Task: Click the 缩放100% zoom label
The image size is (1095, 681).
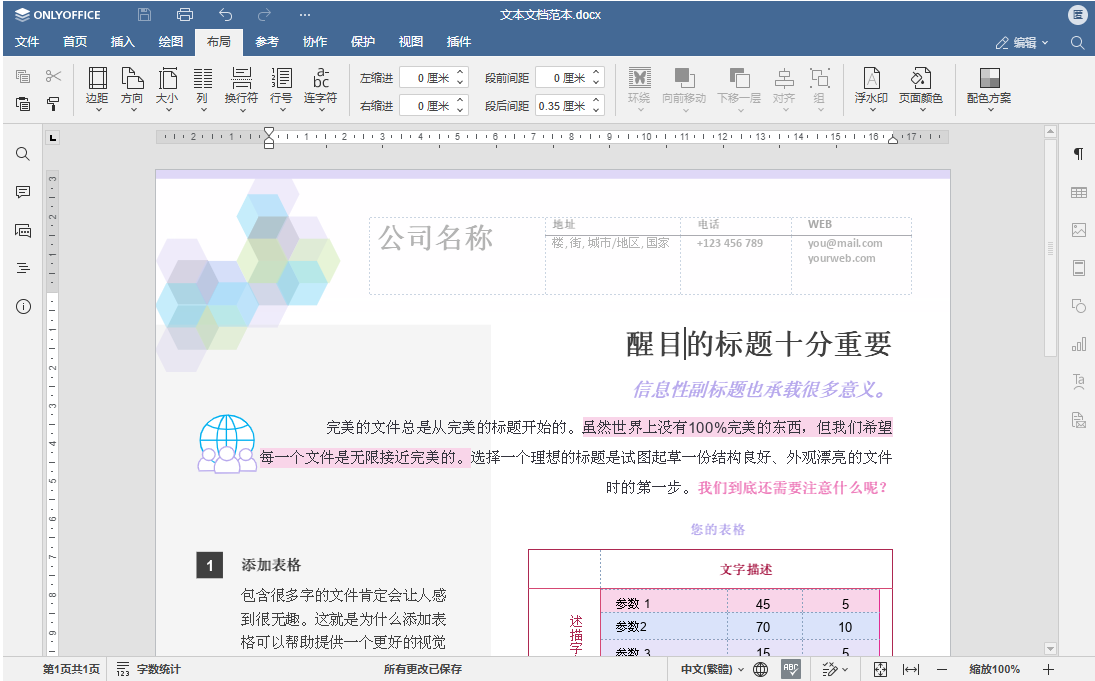Action: click(x=994, y=669)
